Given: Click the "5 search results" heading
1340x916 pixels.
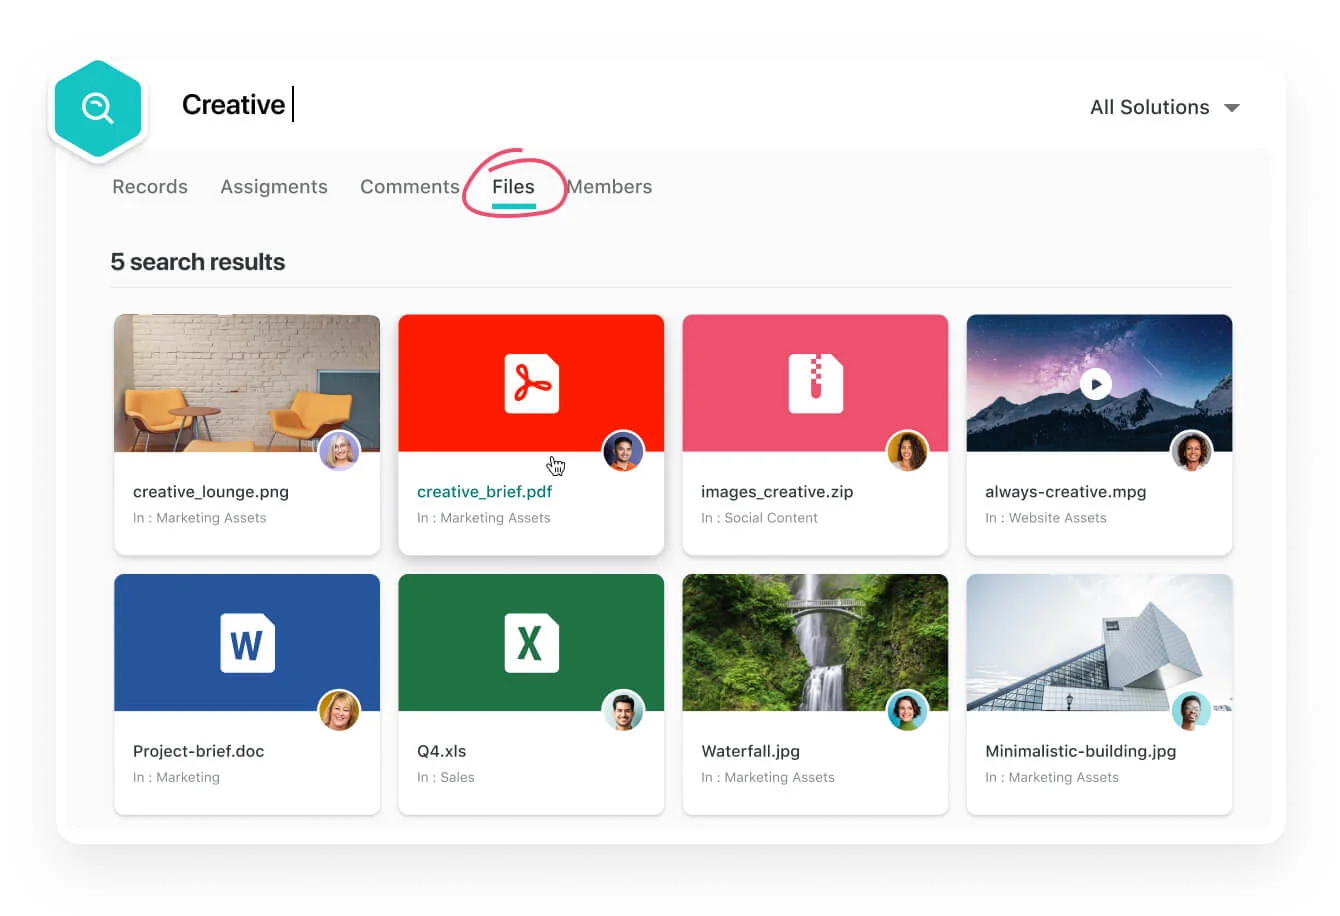Looking at the screenshot, I should pos(198,262).
